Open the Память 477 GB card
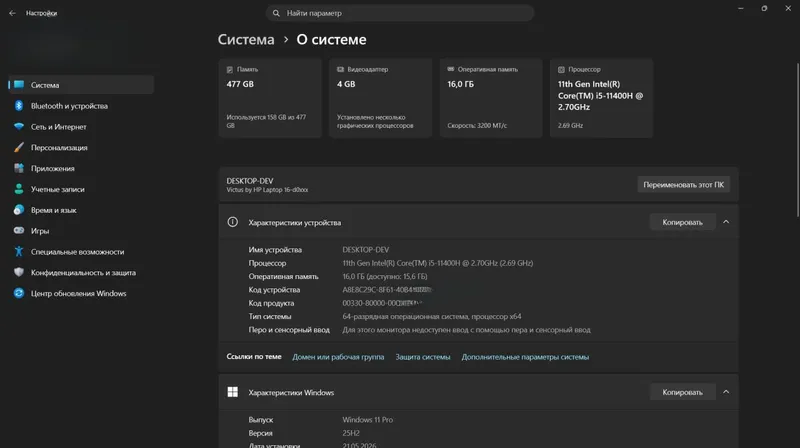The image size is (800, 448). click(270, 98)
